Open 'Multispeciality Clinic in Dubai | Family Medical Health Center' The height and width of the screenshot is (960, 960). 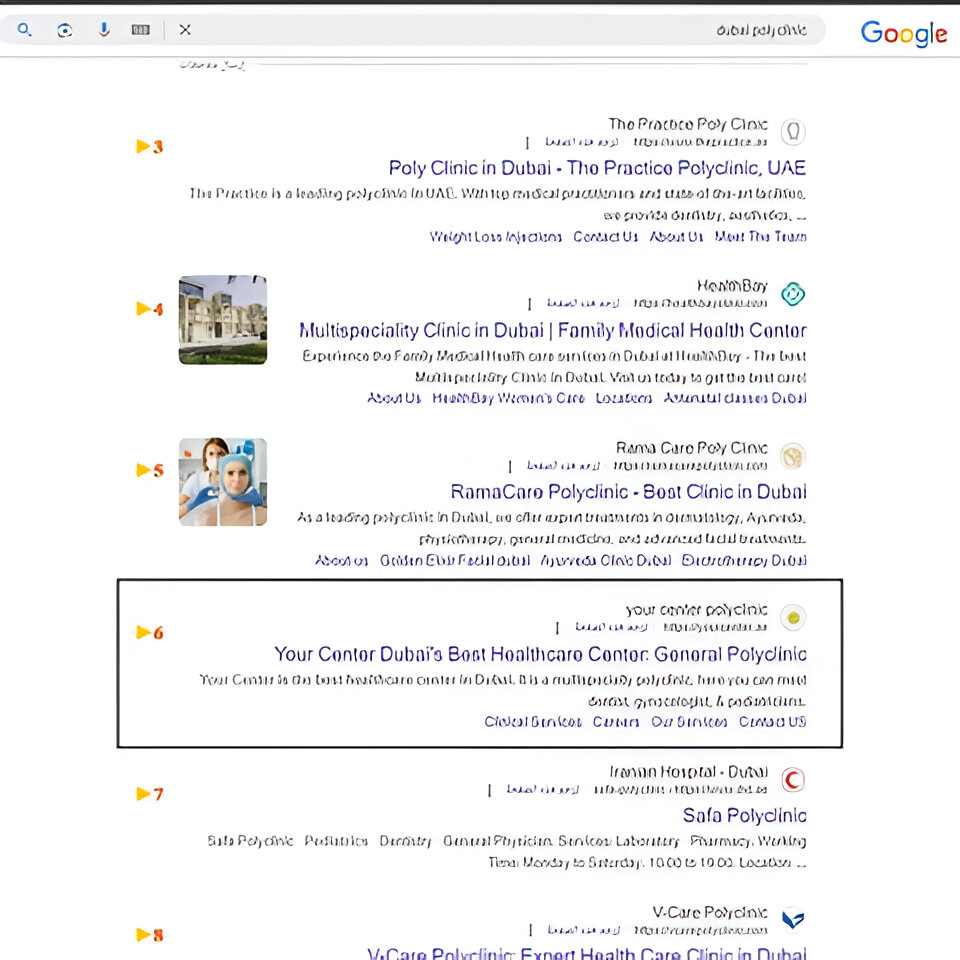pyautogui.click(x=552, y=331)
